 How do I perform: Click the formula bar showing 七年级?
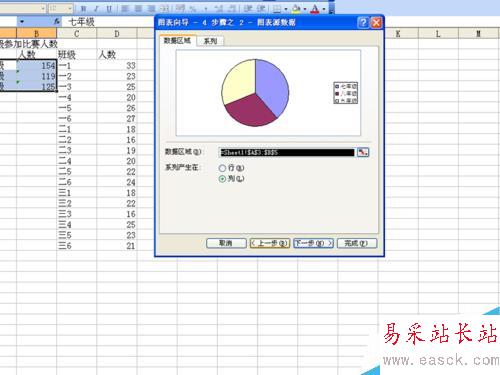[108, 22]
